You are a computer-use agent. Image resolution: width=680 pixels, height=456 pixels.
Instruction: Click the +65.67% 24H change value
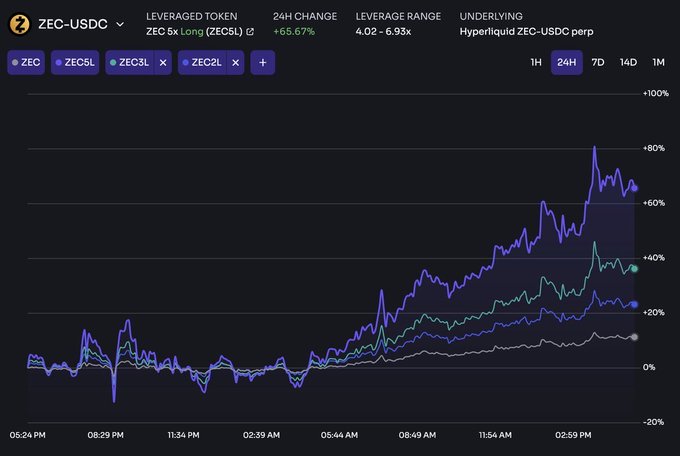click(x=294, y=32)
